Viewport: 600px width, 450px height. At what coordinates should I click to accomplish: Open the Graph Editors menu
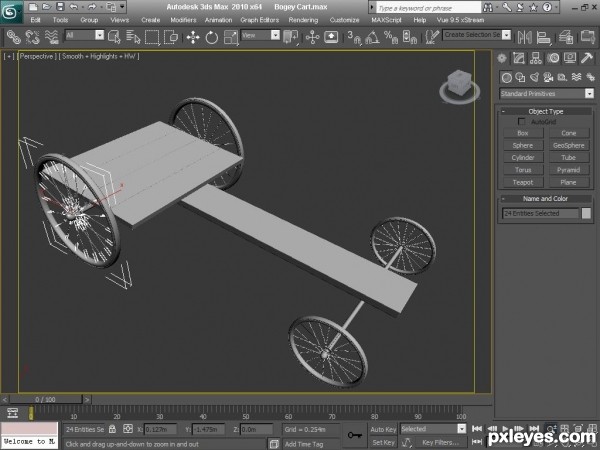pyautogui.click(x=260, y=20)
